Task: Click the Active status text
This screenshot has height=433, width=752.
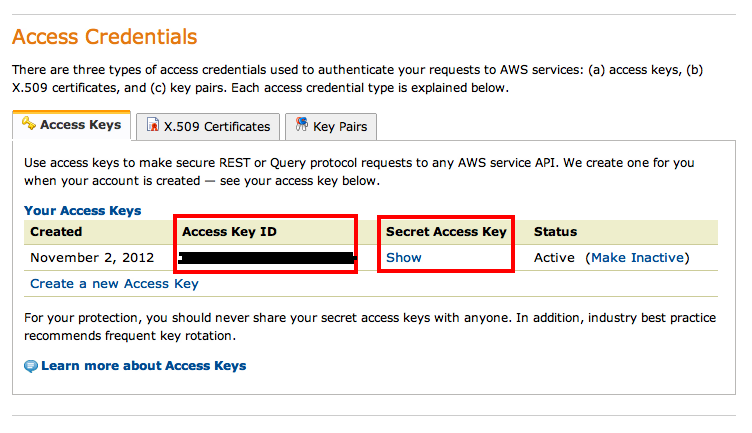Action: (554, 257)
